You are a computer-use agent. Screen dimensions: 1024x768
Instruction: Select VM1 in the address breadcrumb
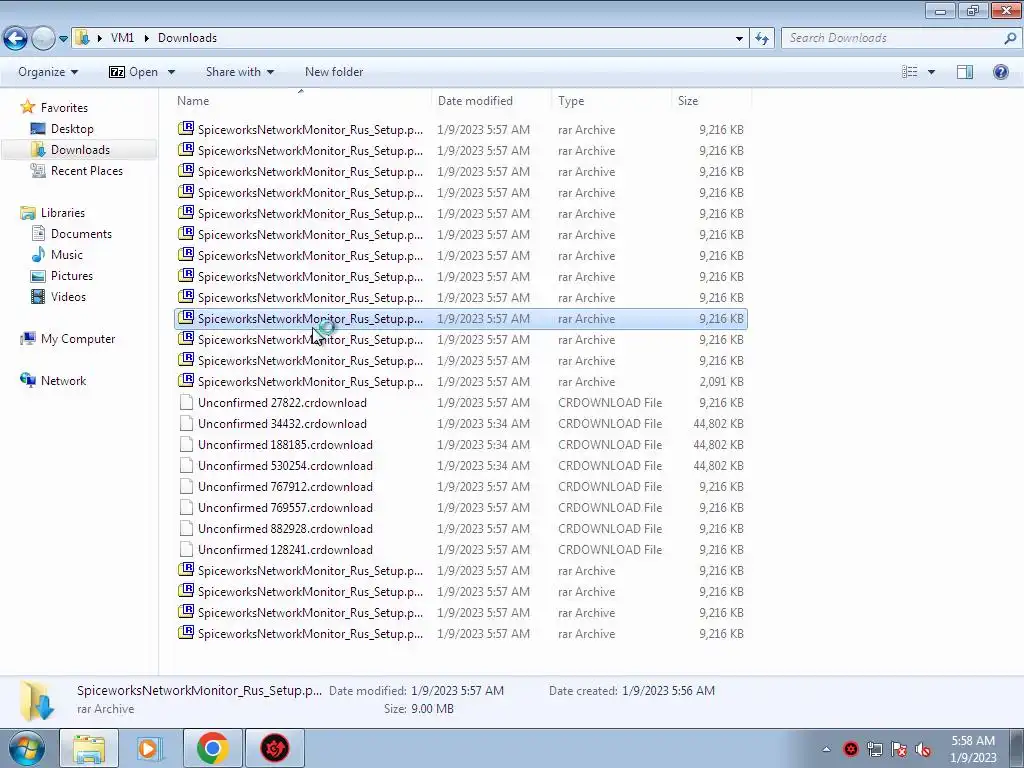[122, 38]
